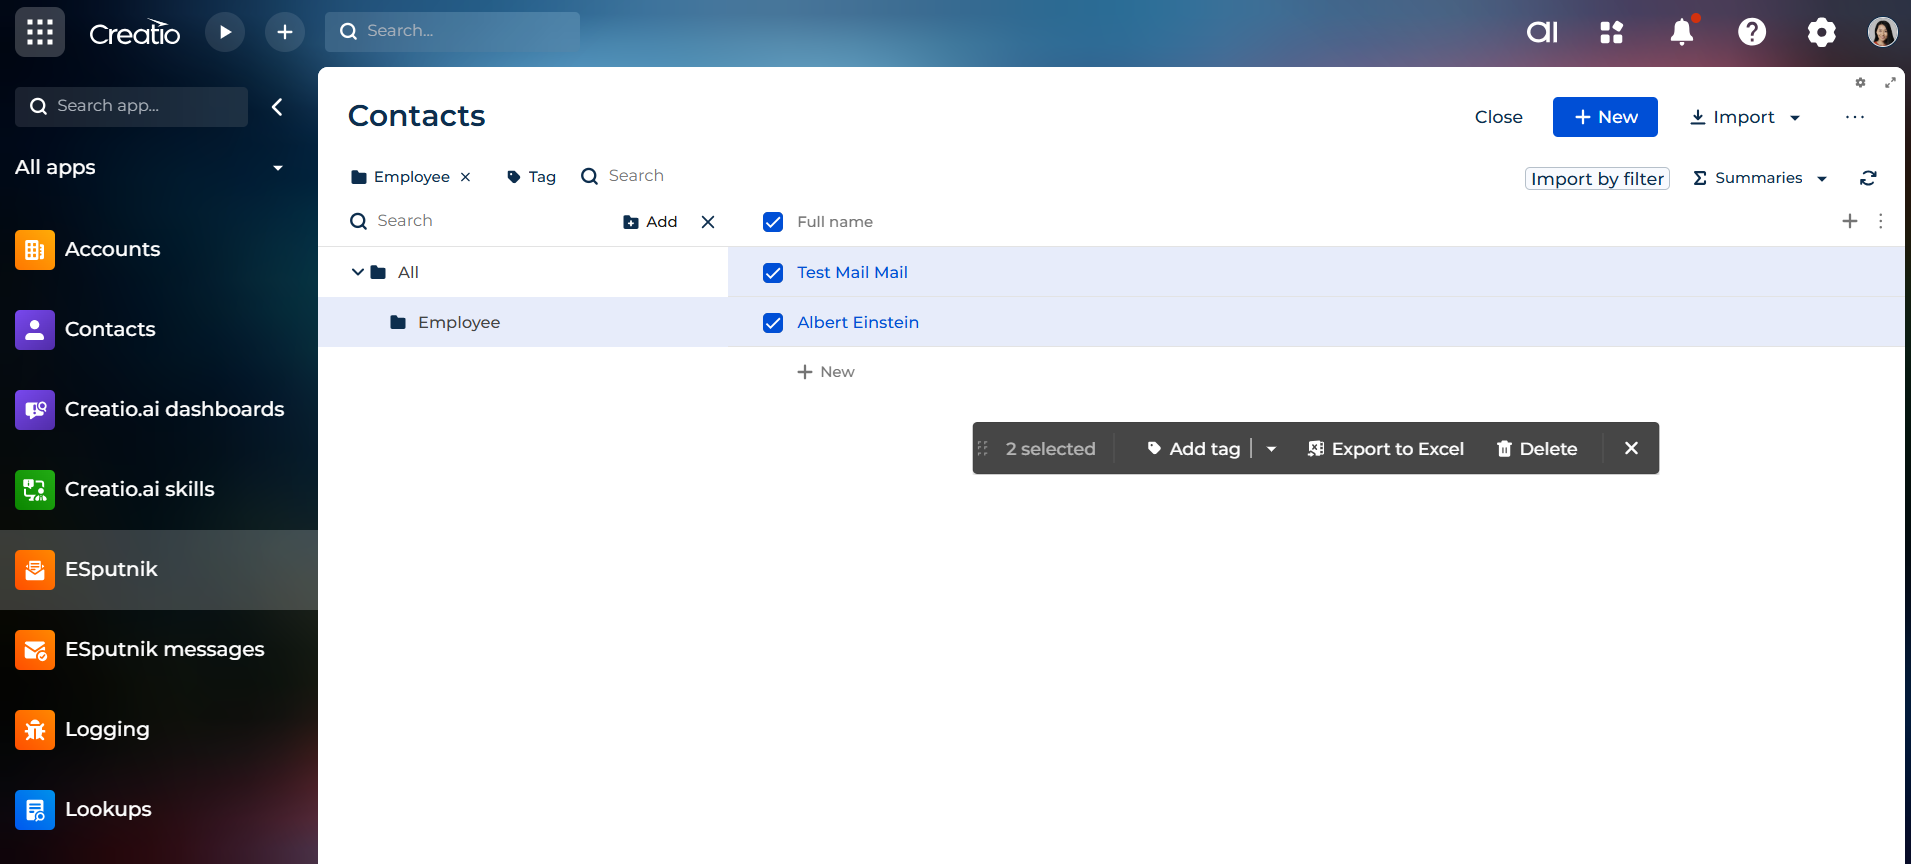Select the Employee folder in tree
Screen dimensions: 1911x864
[523, 322]
